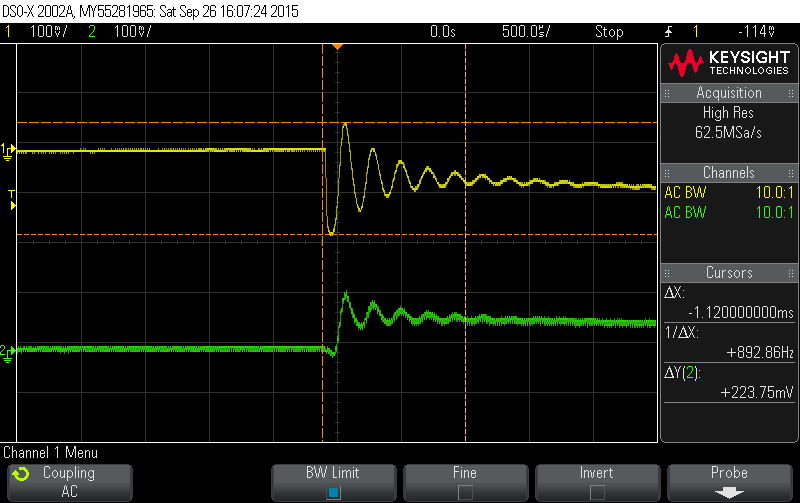Screen dimensions: 800x503
Task: Click the yellow channel 1 number label
Action: tap(8, 32)
